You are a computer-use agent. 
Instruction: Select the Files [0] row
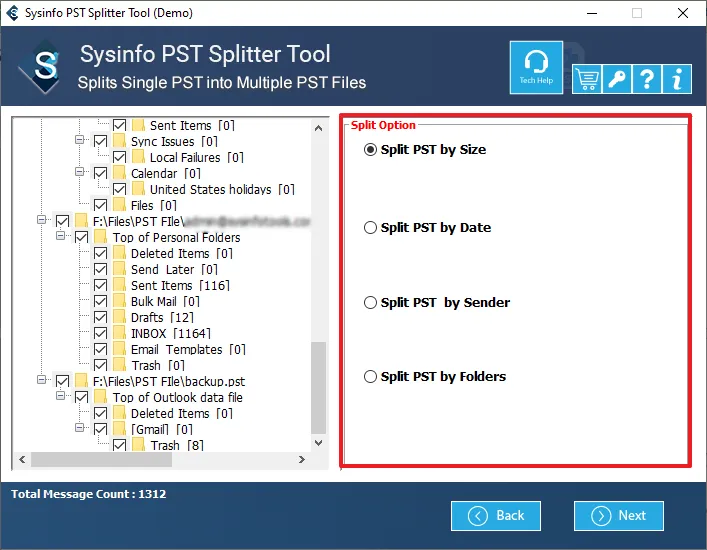pyautogui.click(x=154, y=205)
